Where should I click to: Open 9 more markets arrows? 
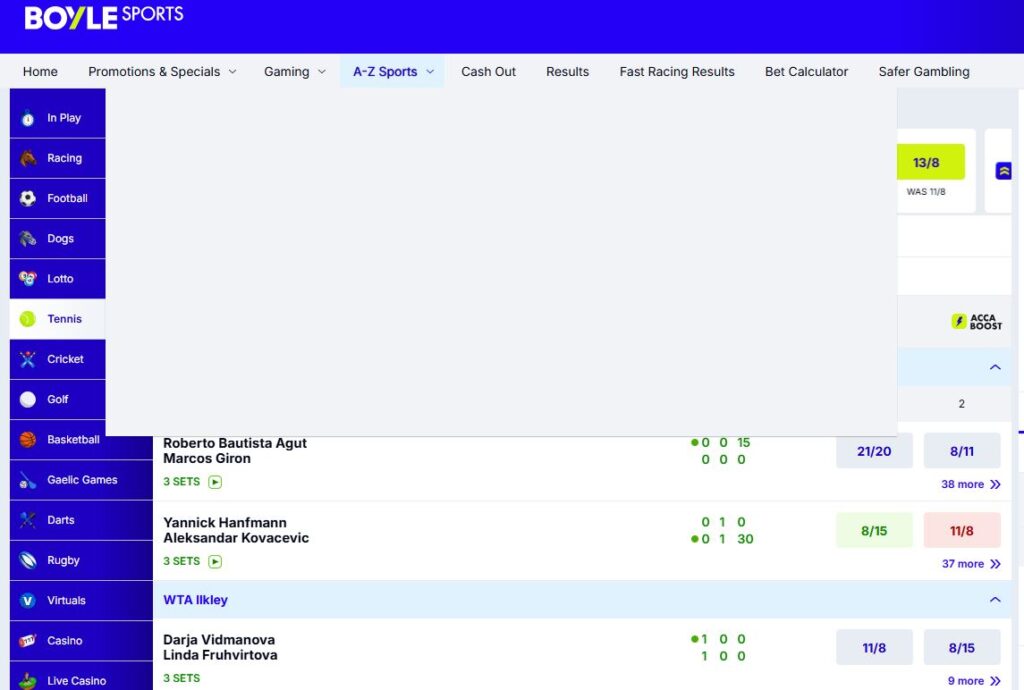[x=995, y=681]
